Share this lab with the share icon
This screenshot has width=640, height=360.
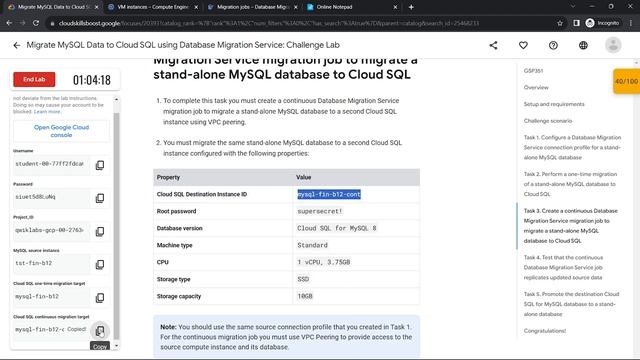493,45
